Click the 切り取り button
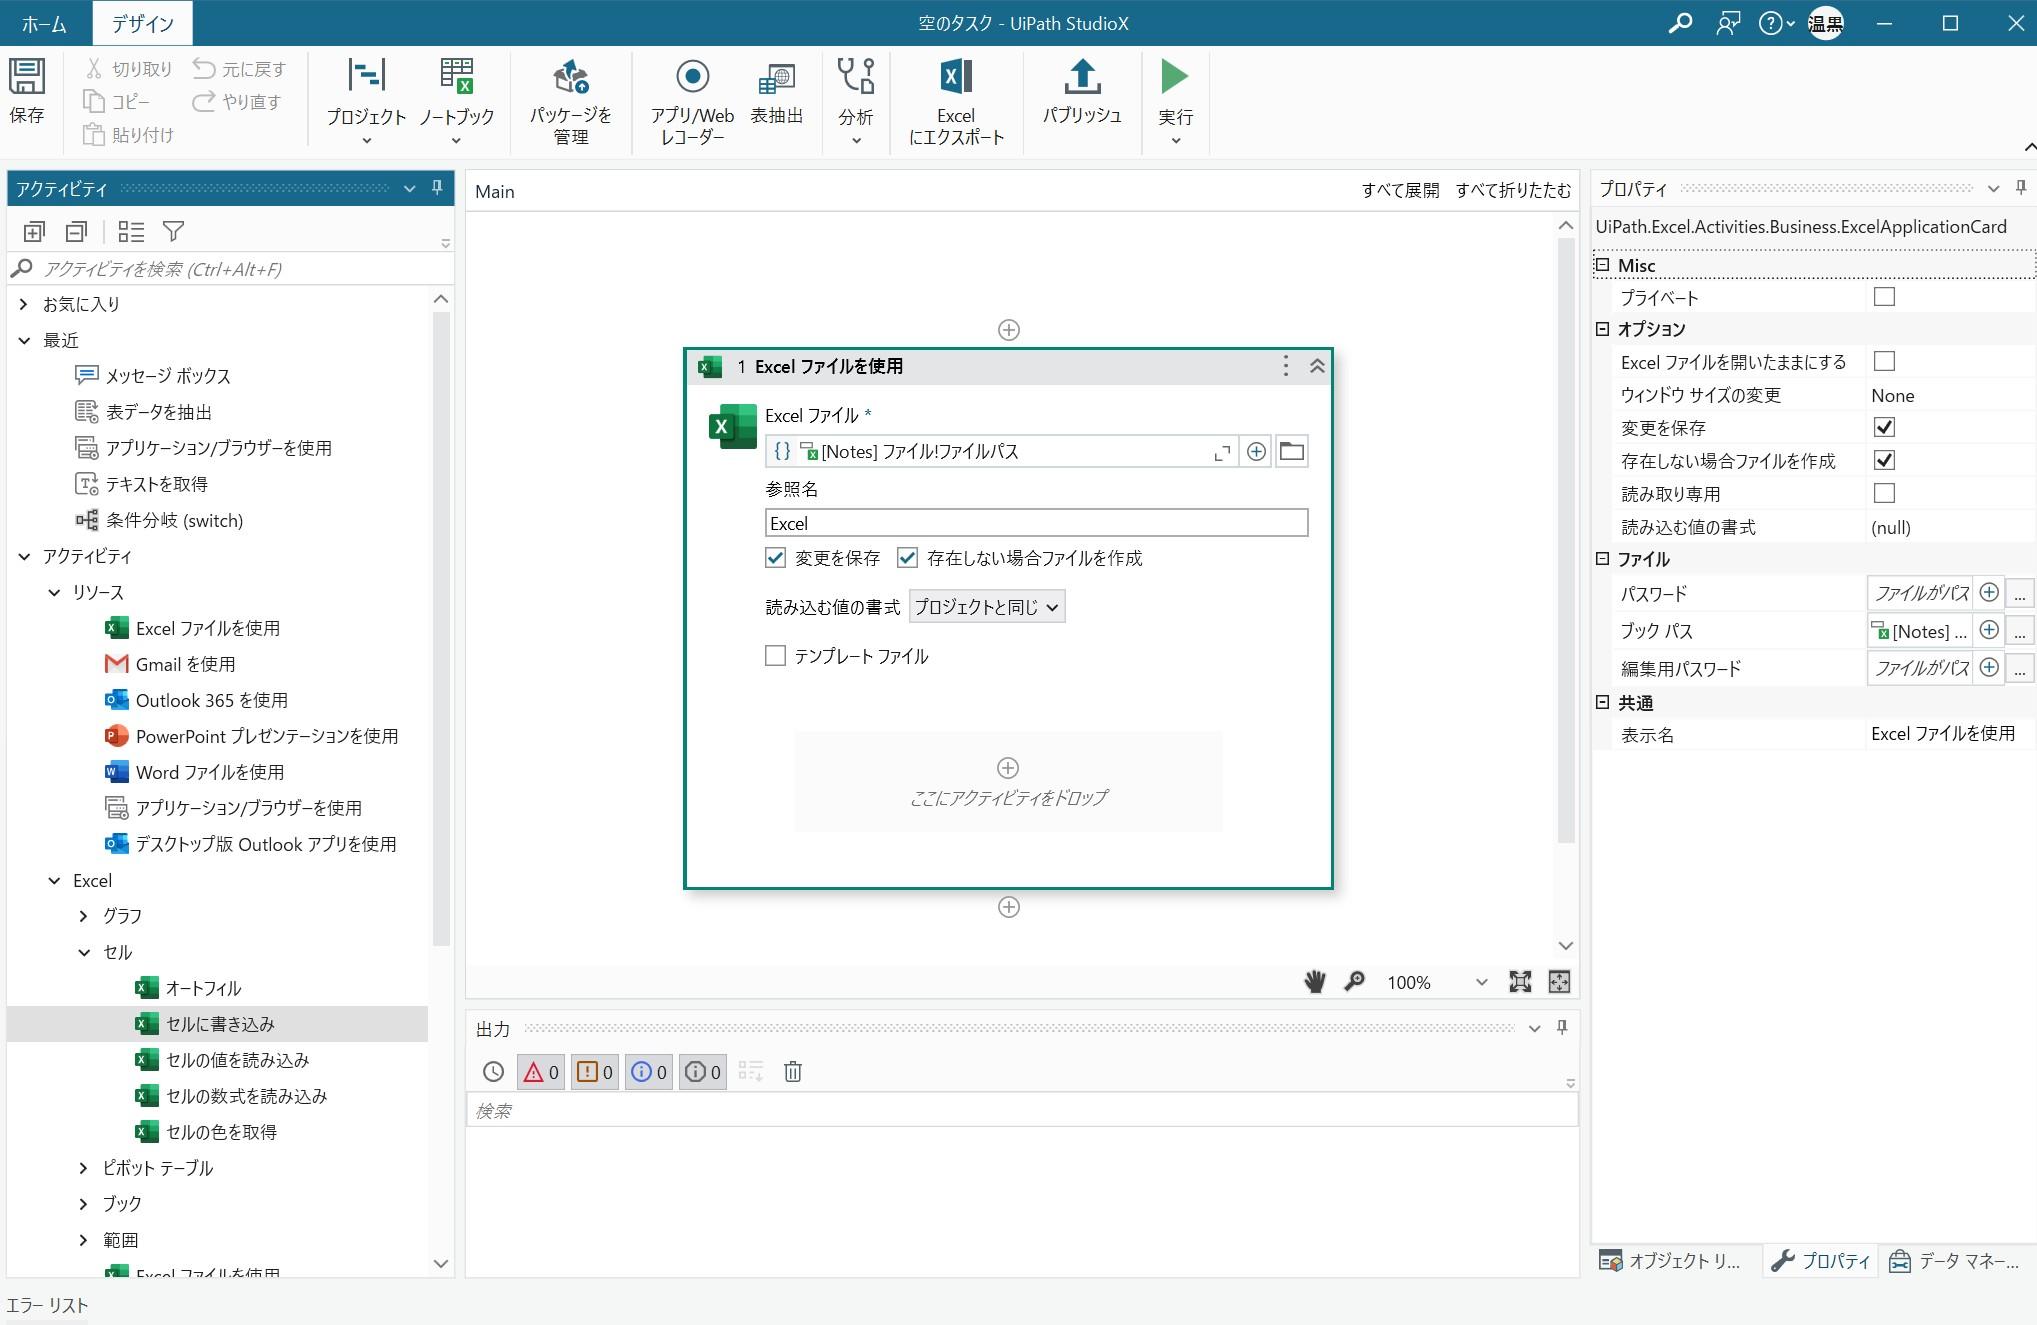Screen dimensions: 2037x1325 point(128,68)
